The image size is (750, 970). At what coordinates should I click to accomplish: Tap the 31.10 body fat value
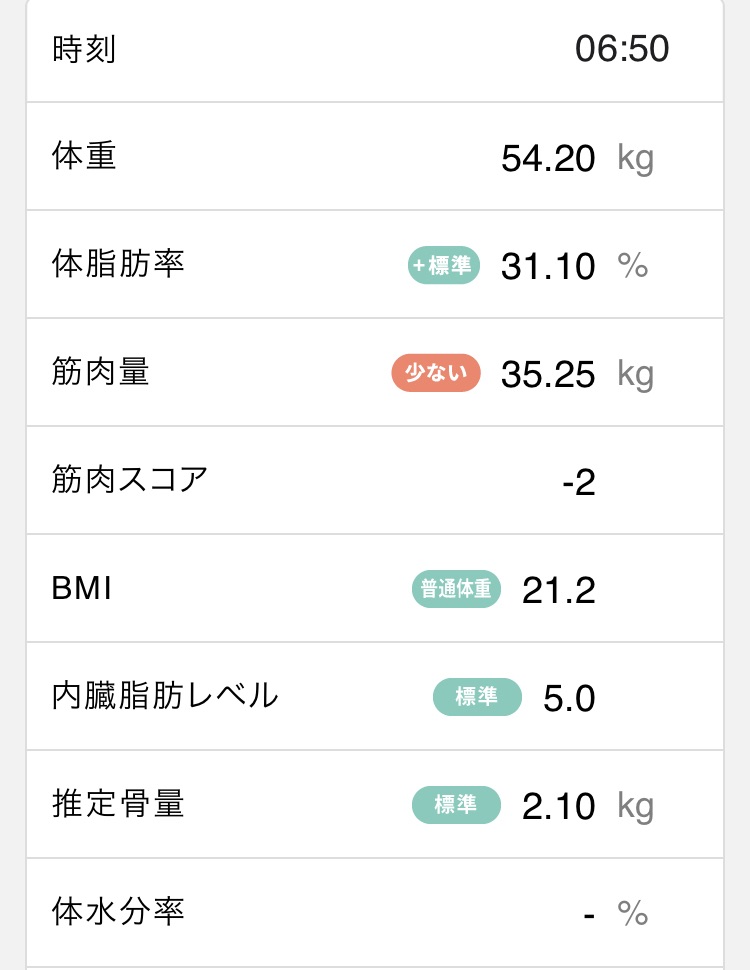548,267
